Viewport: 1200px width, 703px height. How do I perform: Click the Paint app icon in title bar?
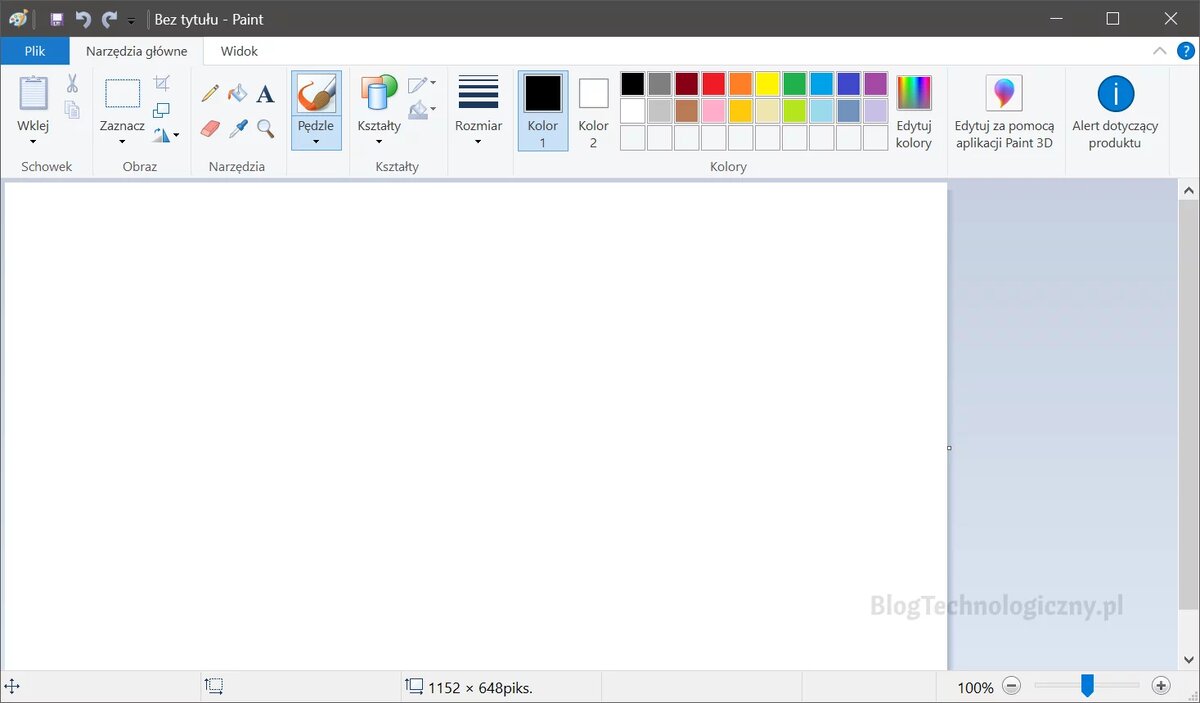18,19
